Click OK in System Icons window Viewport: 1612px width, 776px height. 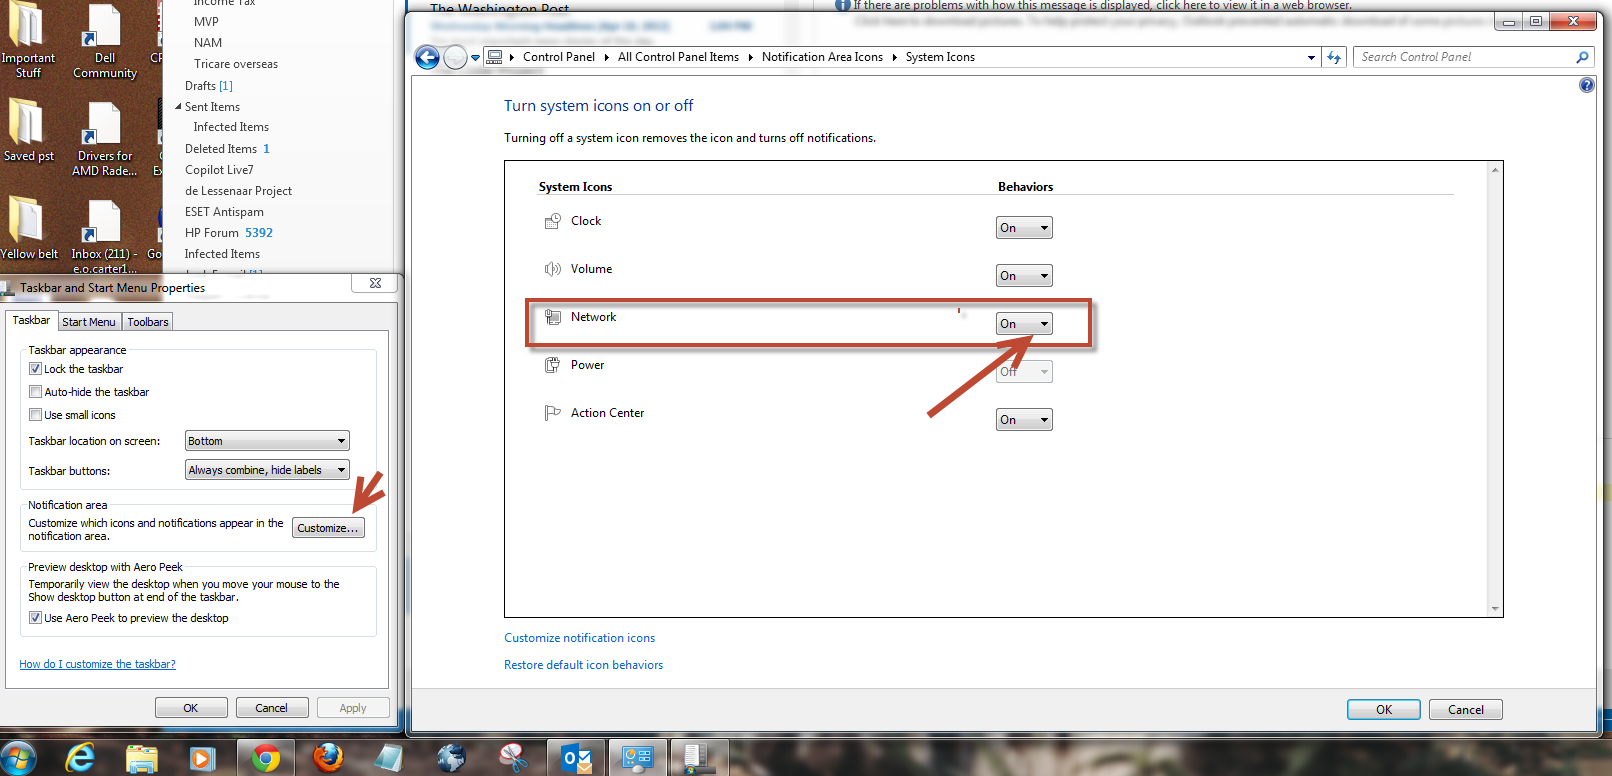tap(1384, 710)
